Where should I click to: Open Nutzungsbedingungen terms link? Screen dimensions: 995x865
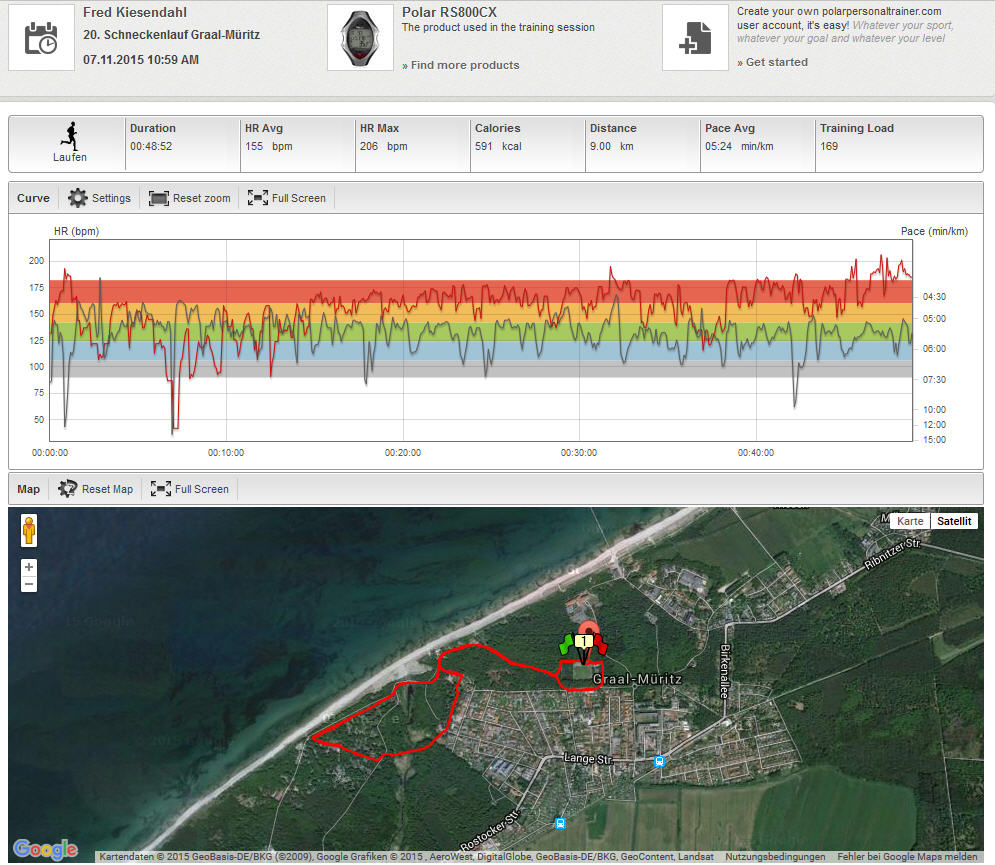point(775,857)
